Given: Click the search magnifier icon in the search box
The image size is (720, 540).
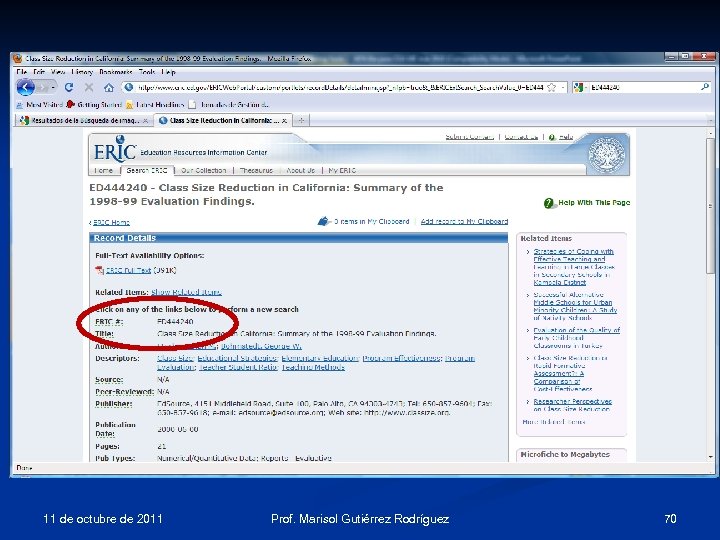Looking at the screenshot, I should [705, 87].
